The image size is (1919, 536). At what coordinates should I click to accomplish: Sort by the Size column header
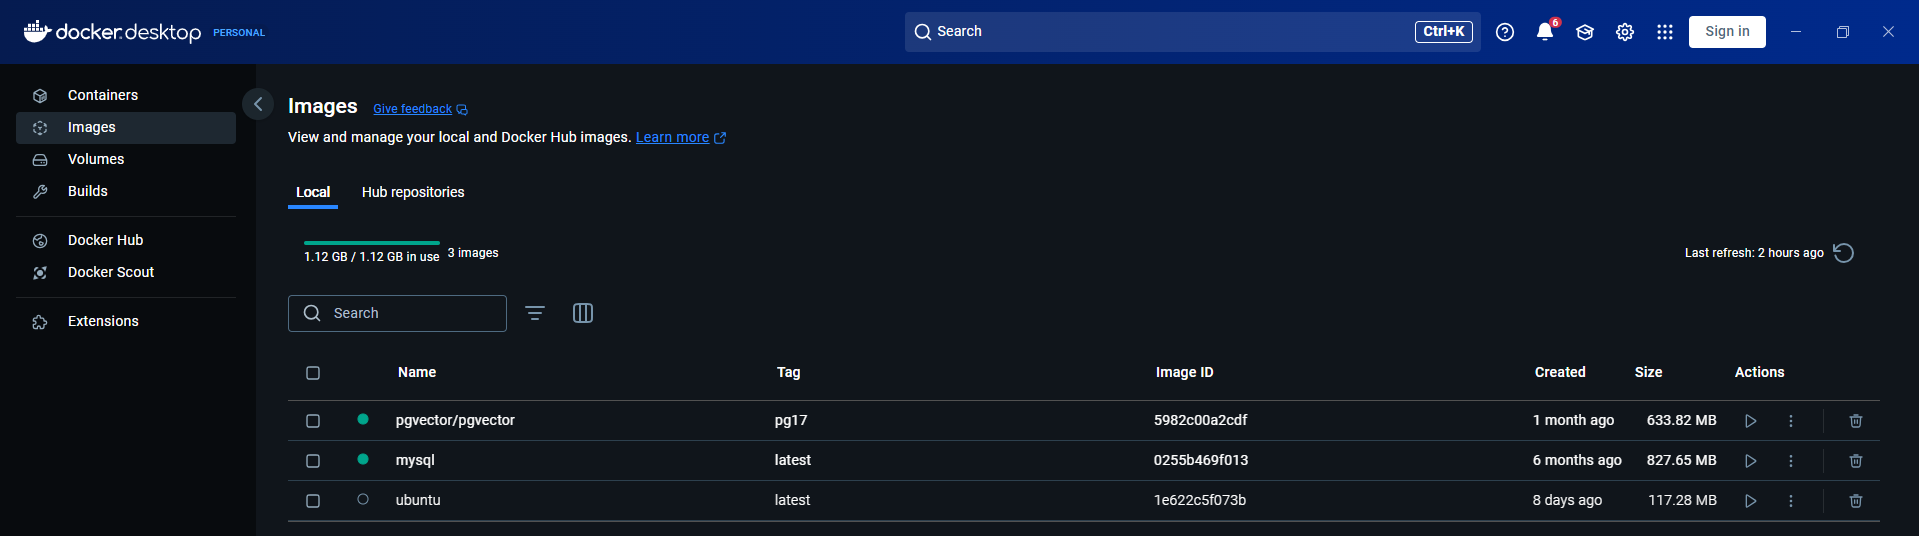(1648, 372)
